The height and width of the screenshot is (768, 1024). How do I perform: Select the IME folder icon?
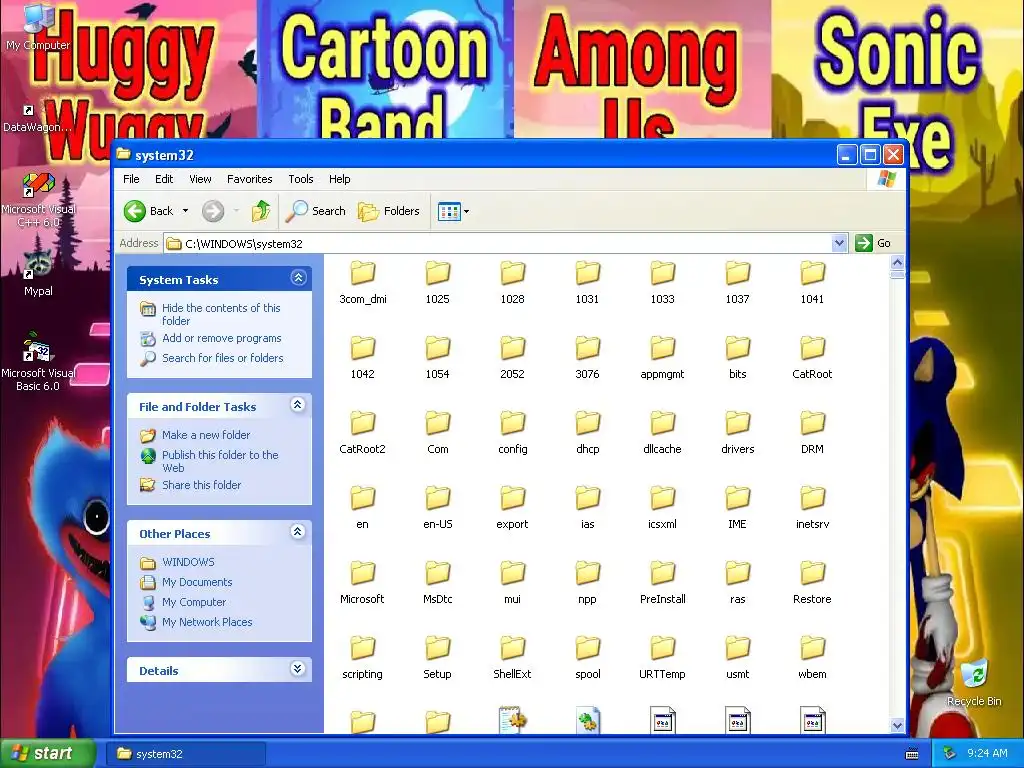point(737,499)
